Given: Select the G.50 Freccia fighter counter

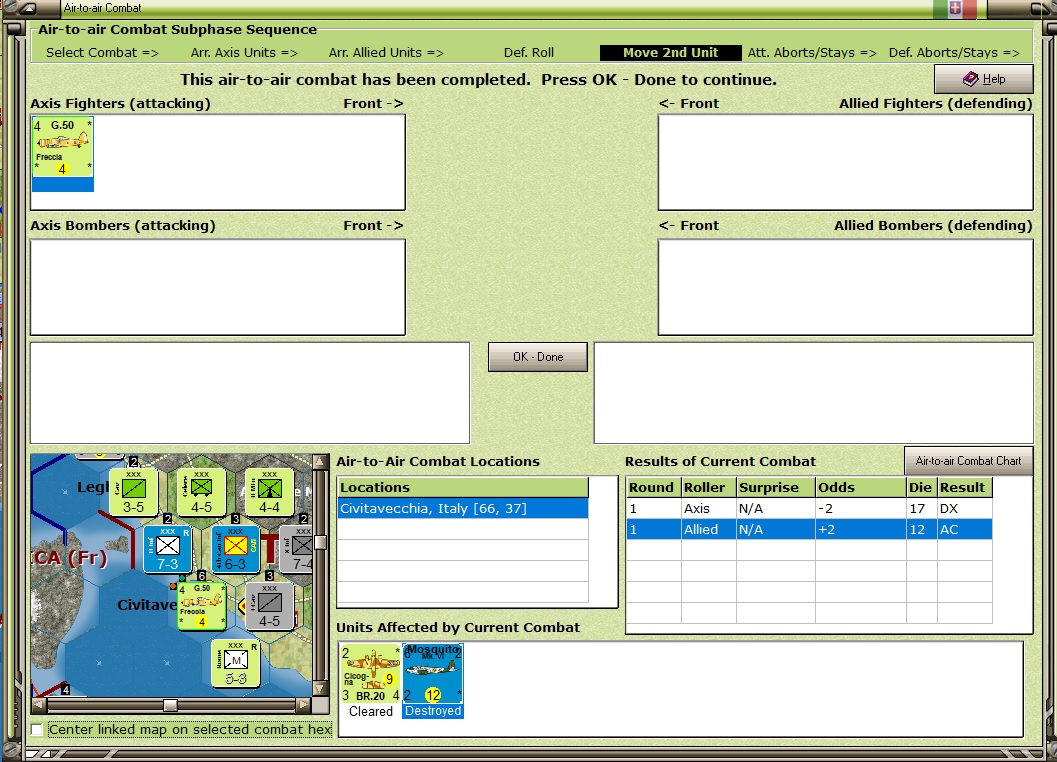Looking at the screenshot, I should tap(63, 154).
